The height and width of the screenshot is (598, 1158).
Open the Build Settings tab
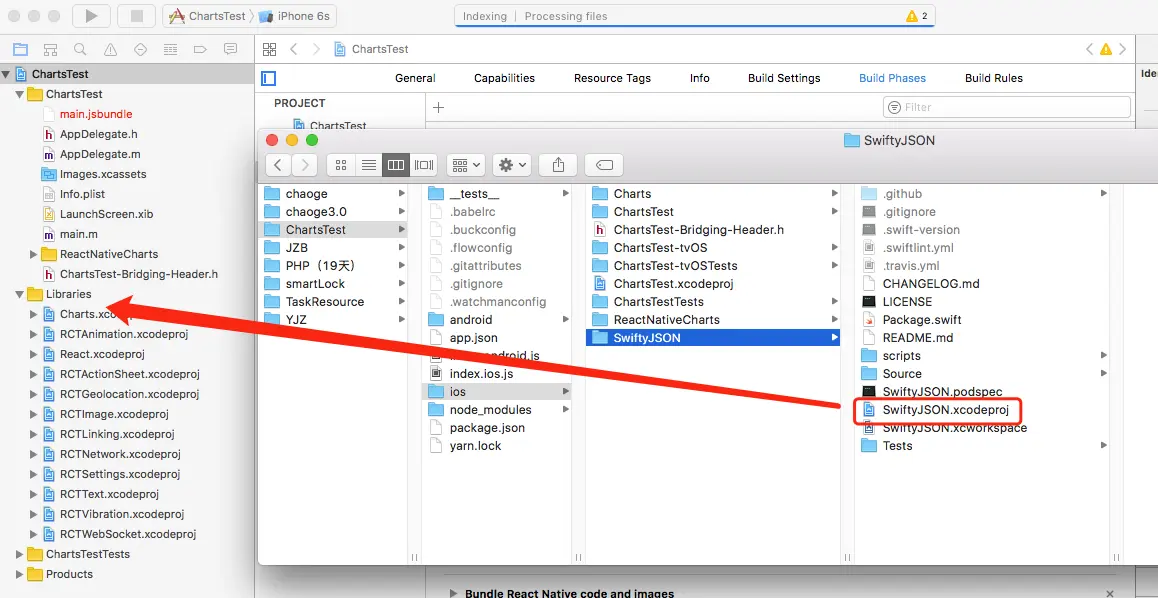784,78
